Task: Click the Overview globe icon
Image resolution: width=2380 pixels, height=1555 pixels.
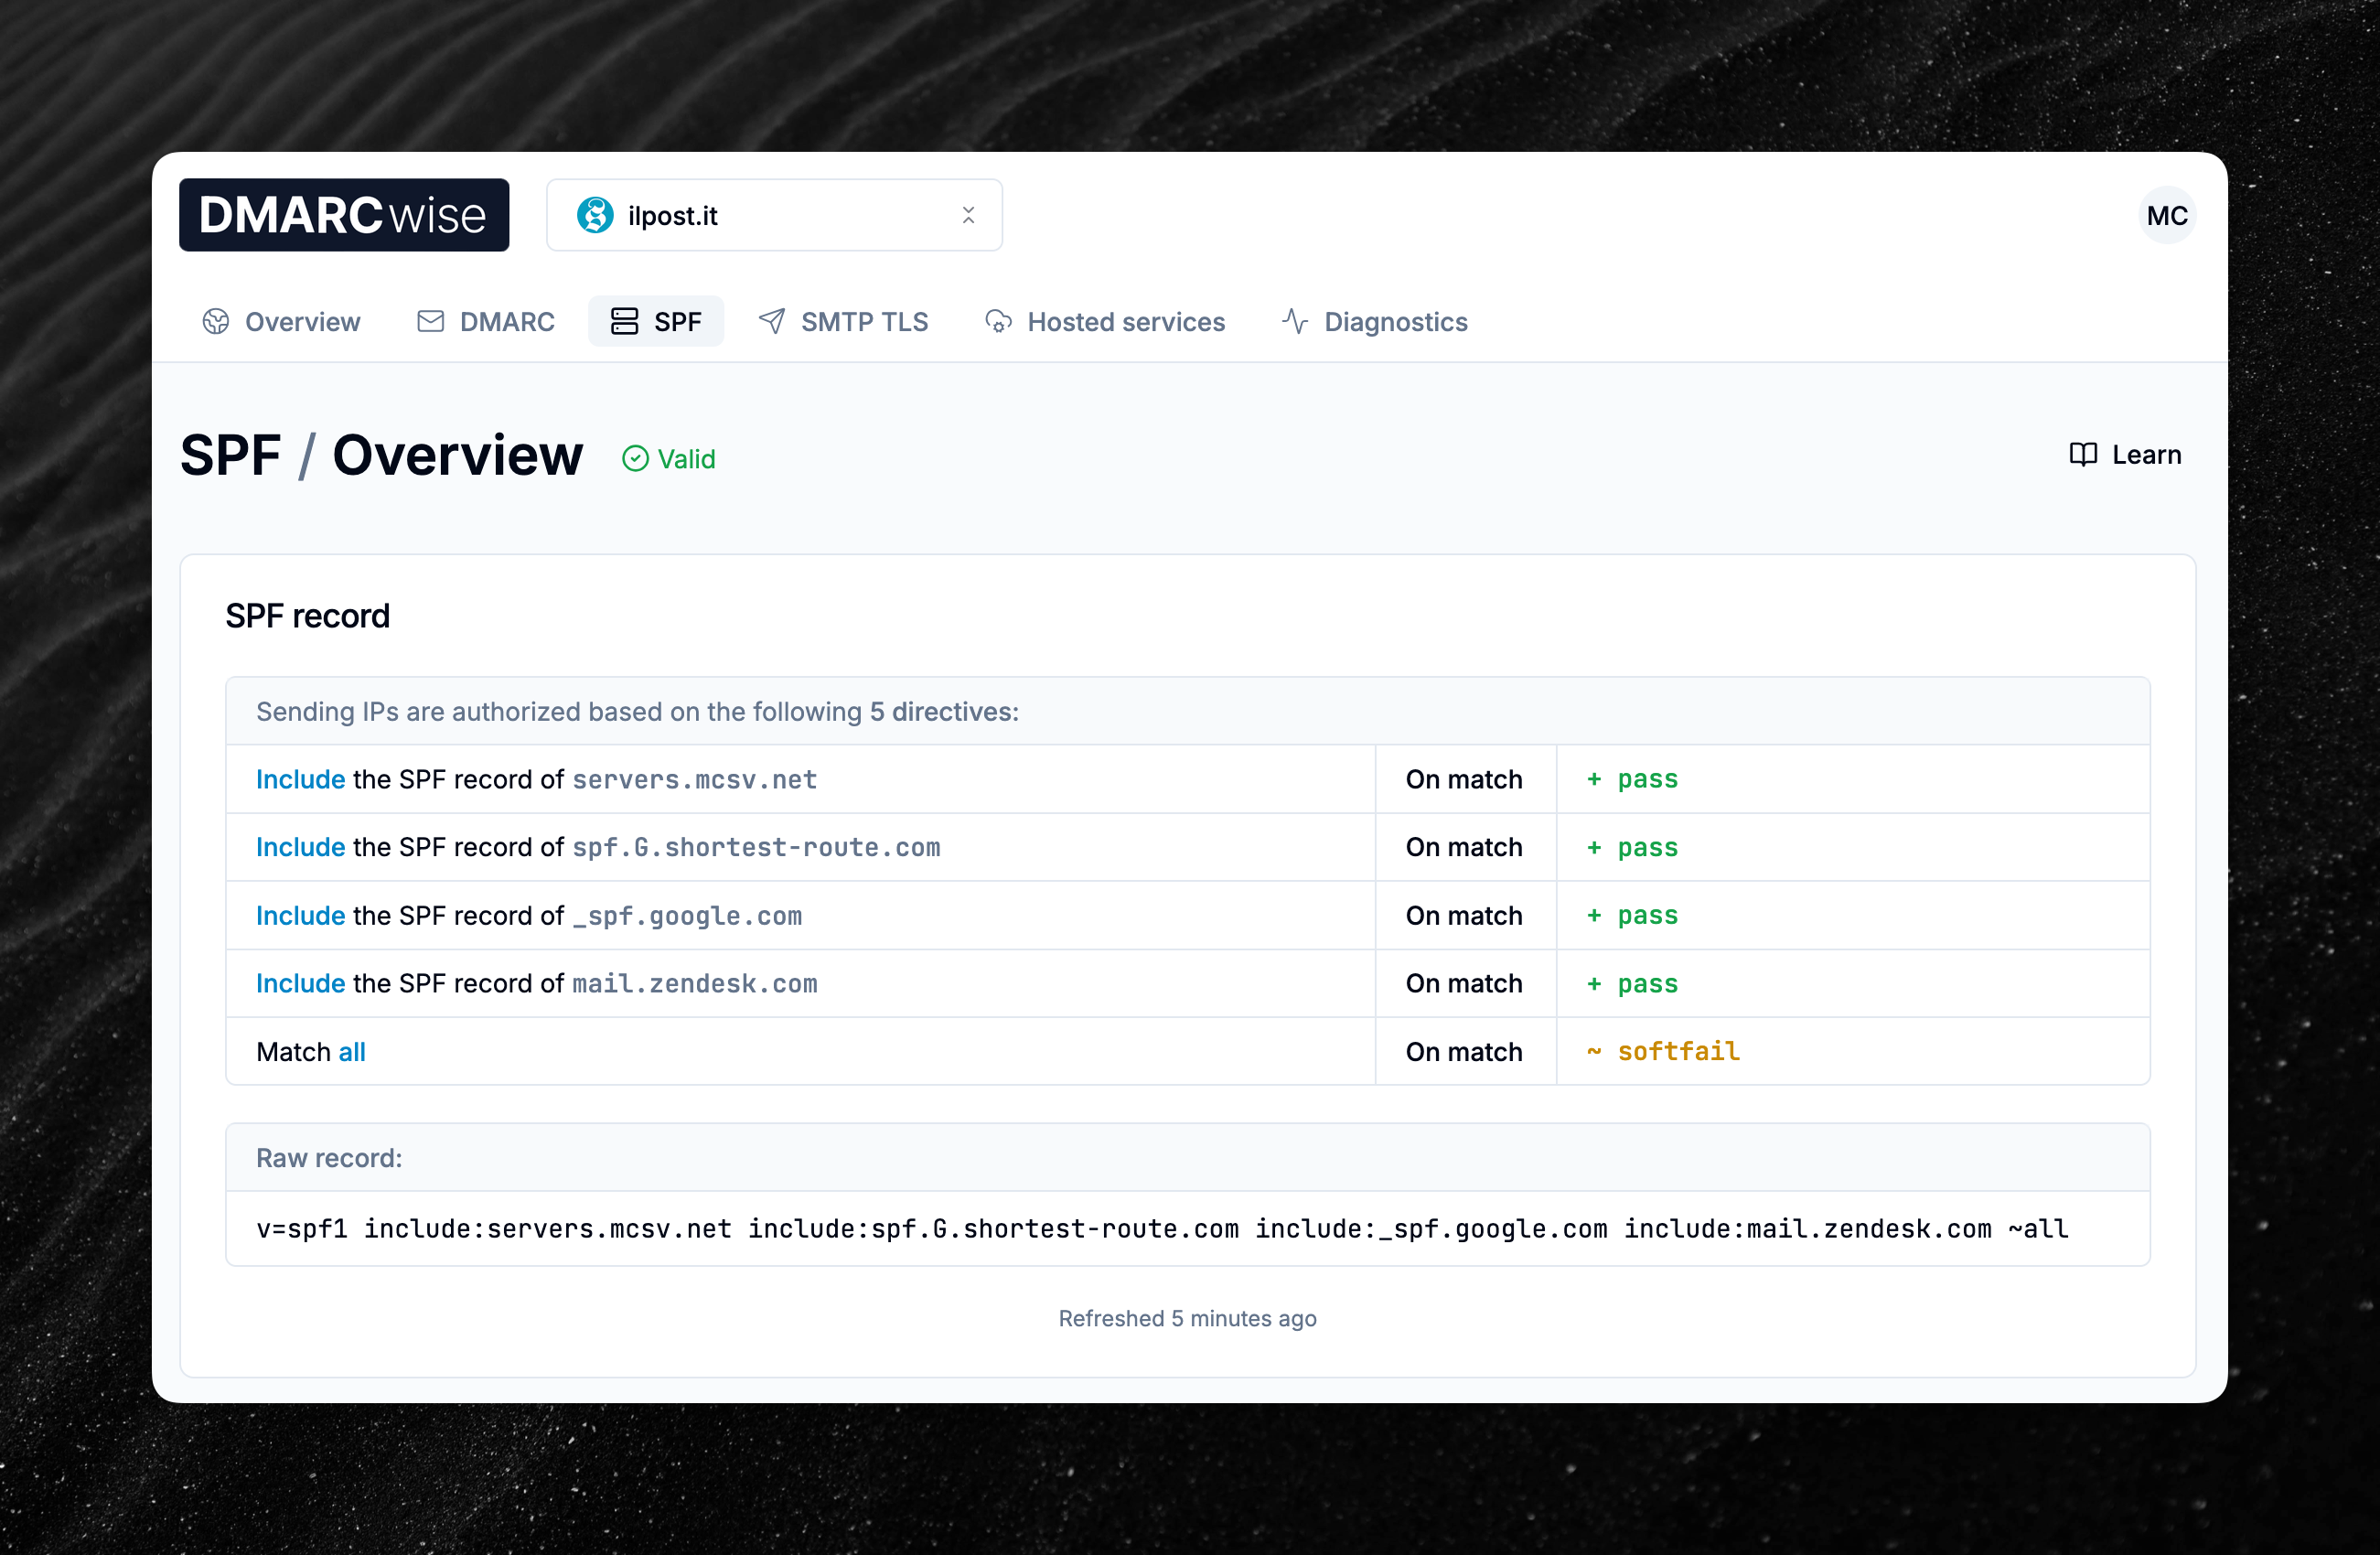Action: 216,321
